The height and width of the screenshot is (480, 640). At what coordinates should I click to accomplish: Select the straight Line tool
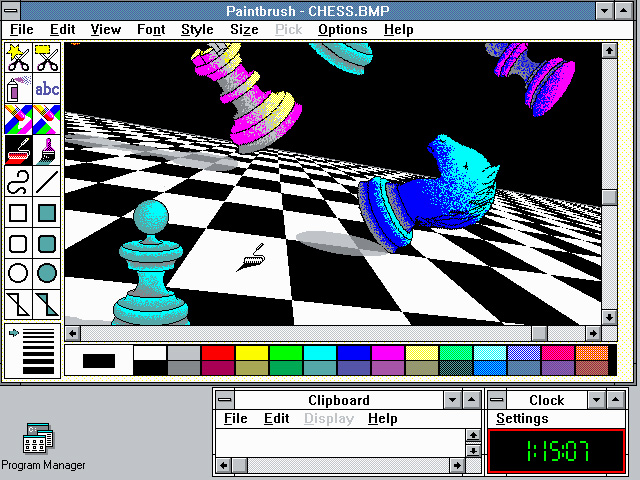(x=47, y=181)
